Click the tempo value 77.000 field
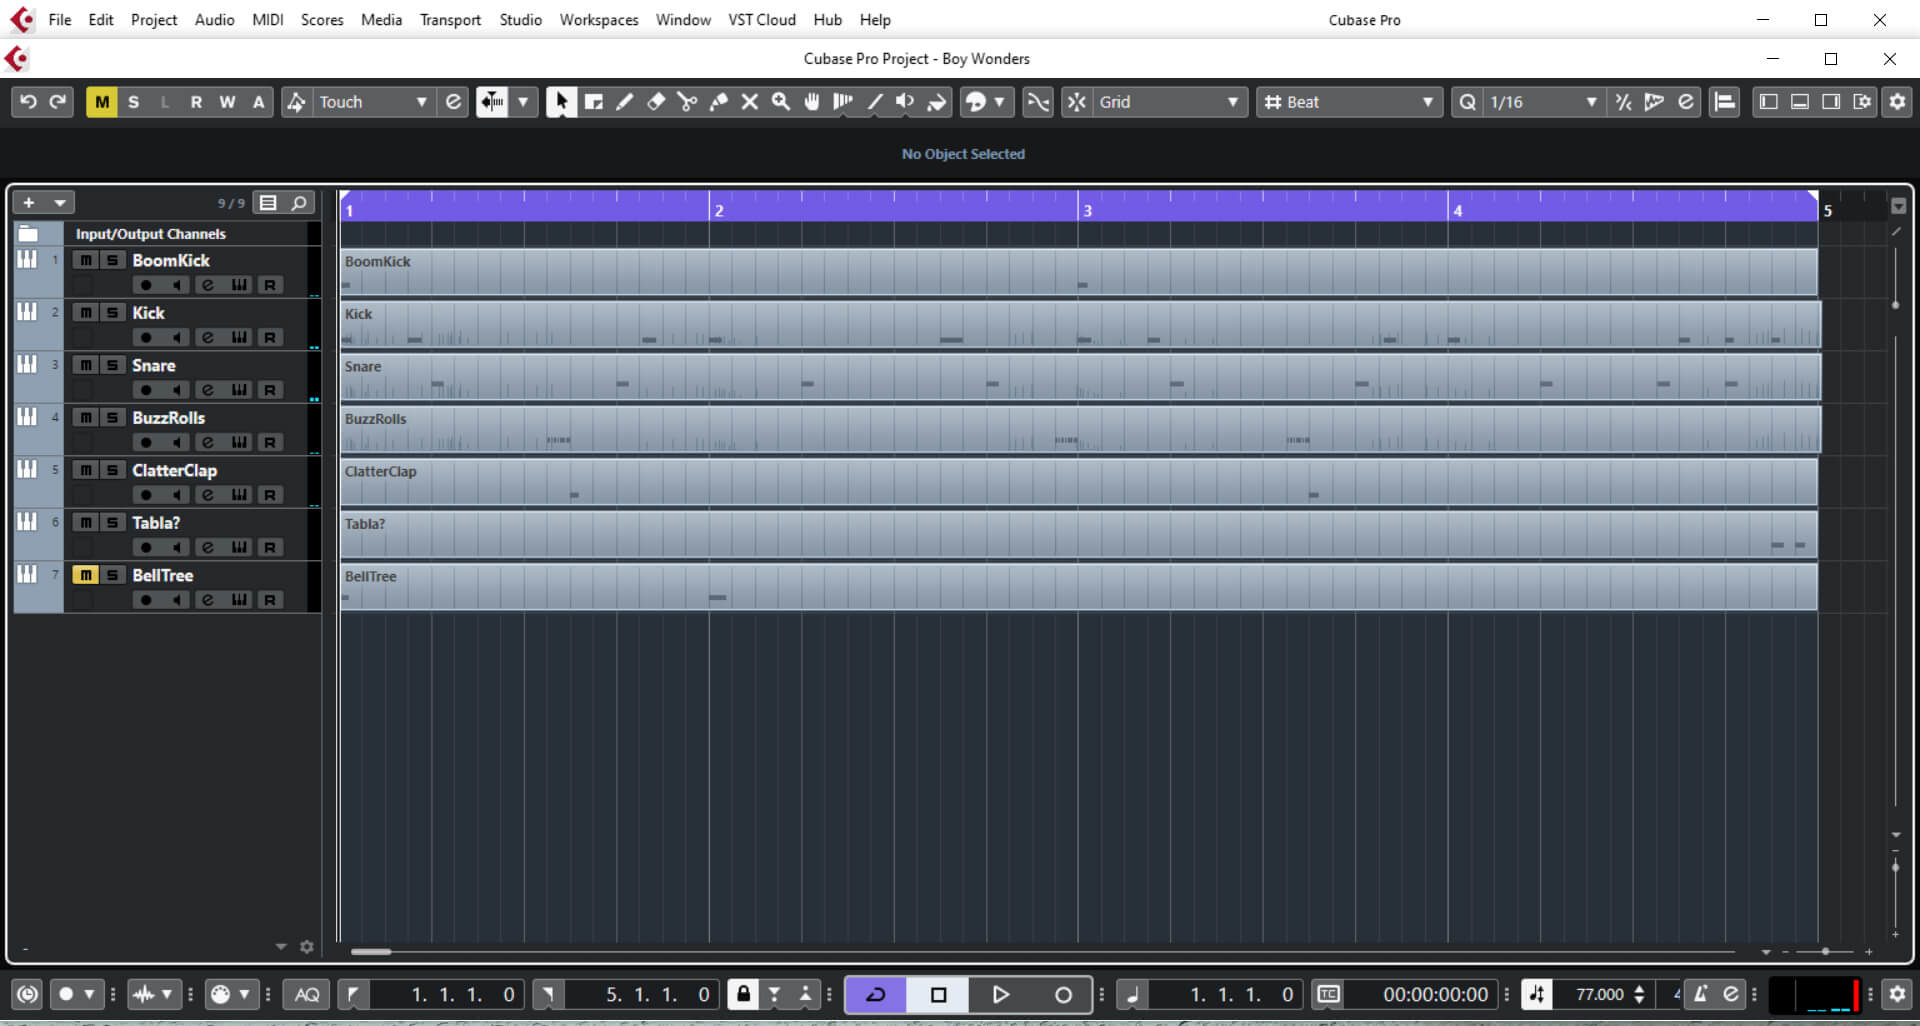 click(x=1600, y=995)
